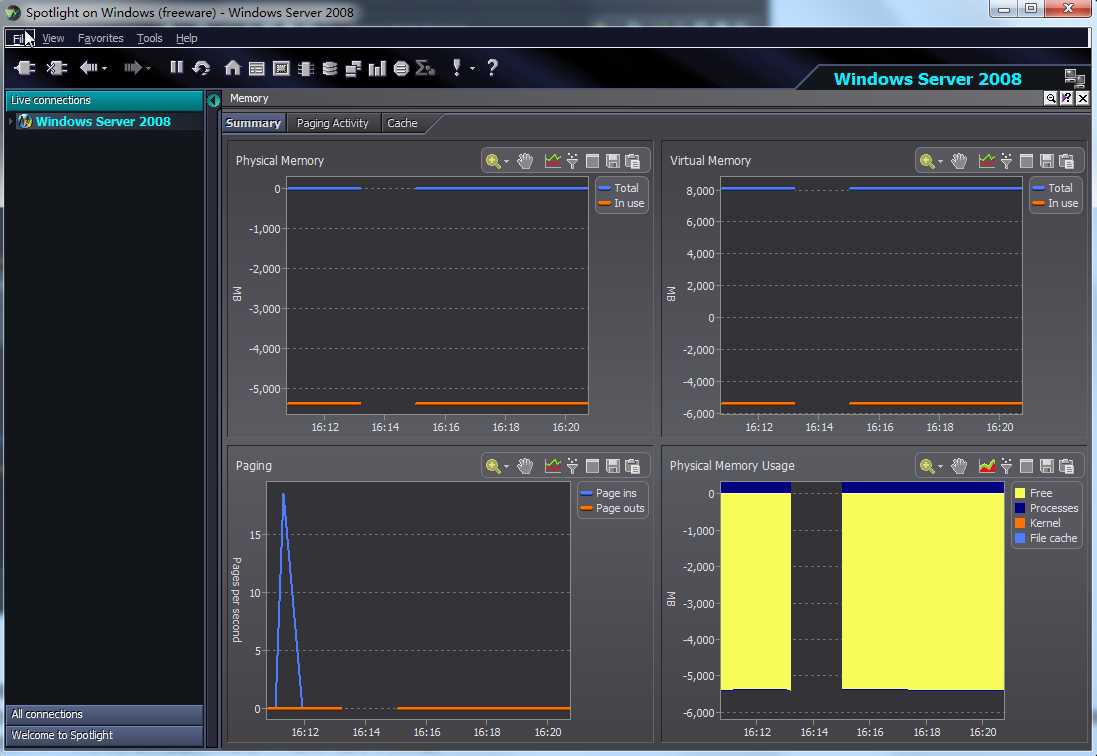Open the Back arrow history dropdown
The image size is (1097, 756).
point(104,69)
